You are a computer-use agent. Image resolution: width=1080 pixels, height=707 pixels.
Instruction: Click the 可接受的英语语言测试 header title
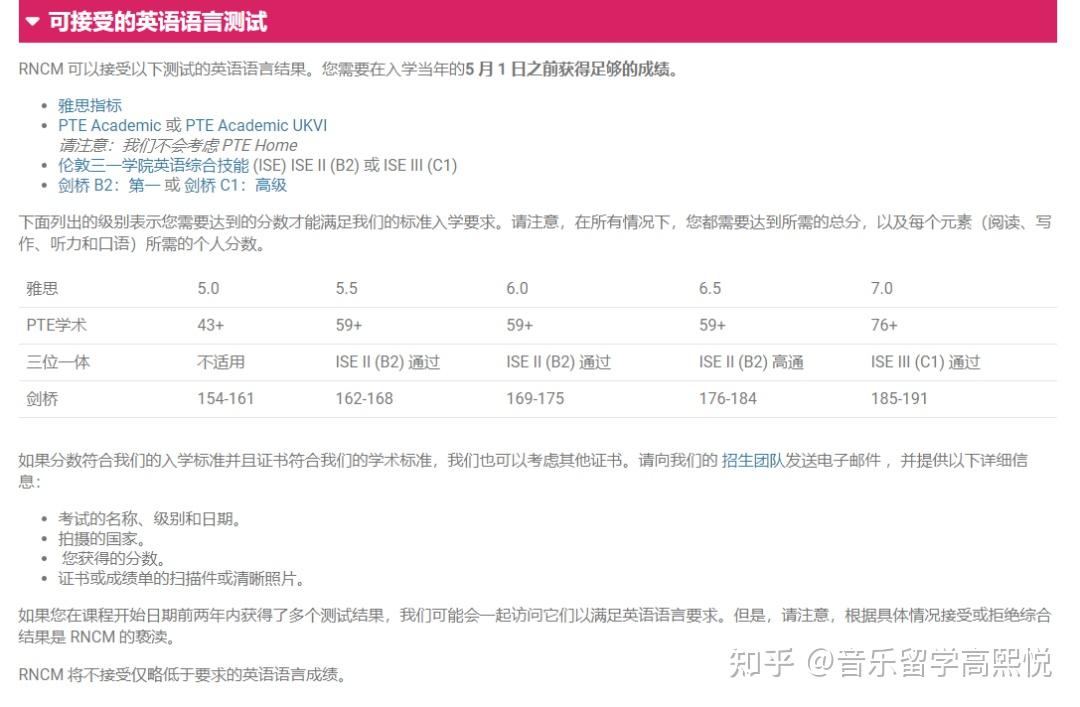[x=157, y=21]
